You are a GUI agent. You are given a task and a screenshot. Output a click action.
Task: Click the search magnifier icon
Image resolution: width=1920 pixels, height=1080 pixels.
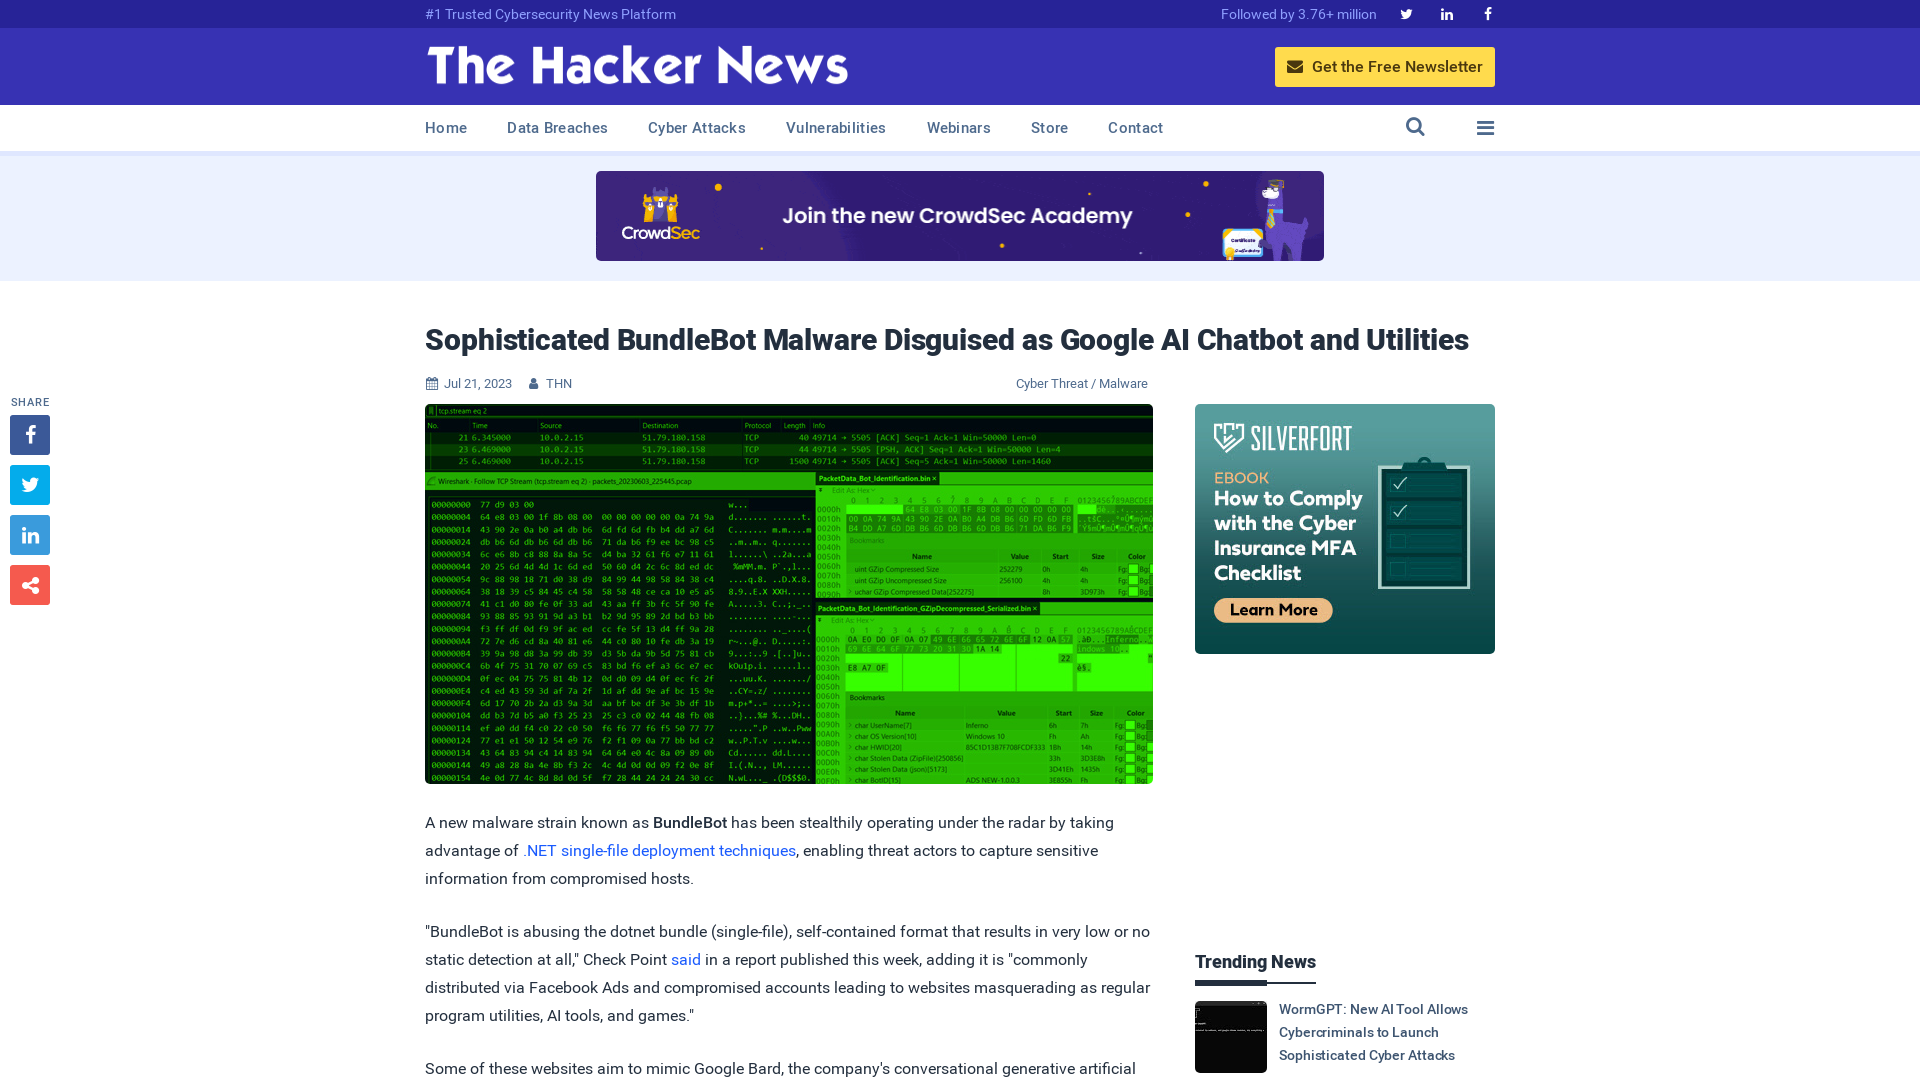coord(1415,127)
